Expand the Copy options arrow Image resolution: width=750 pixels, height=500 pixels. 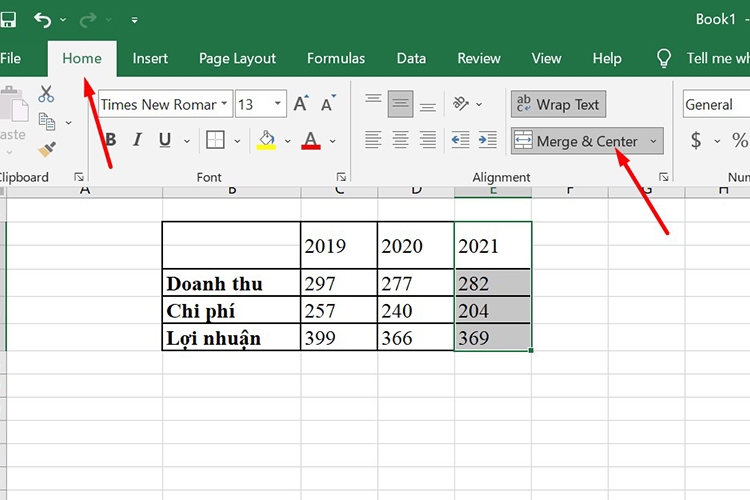click(x=69, y=123)
